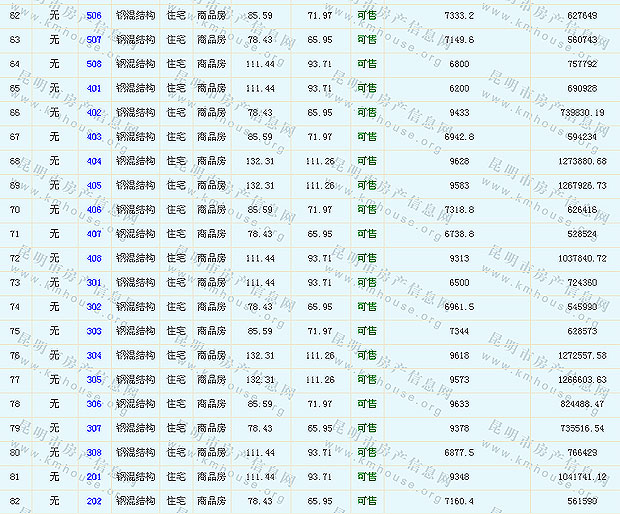Select the 308 room link

coord(94,452)
